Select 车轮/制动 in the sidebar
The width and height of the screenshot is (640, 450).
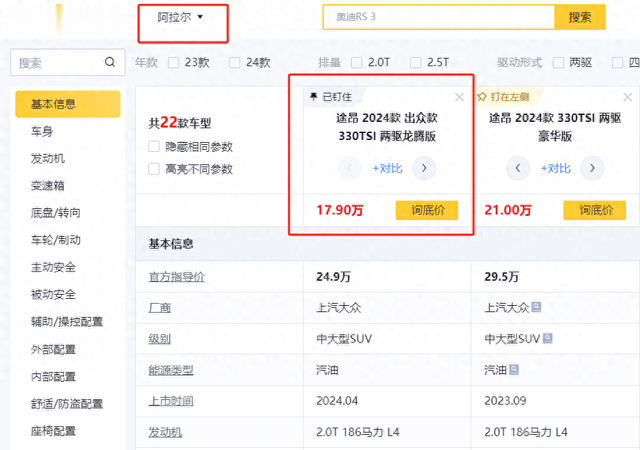(56, 240)
